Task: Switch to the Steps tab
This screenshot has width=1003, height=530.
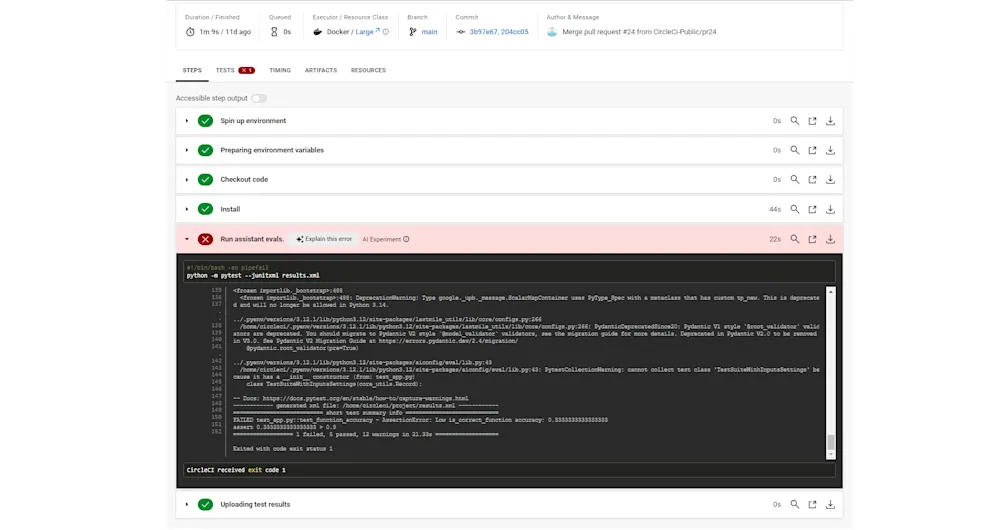Action: [x=192, y=70]
